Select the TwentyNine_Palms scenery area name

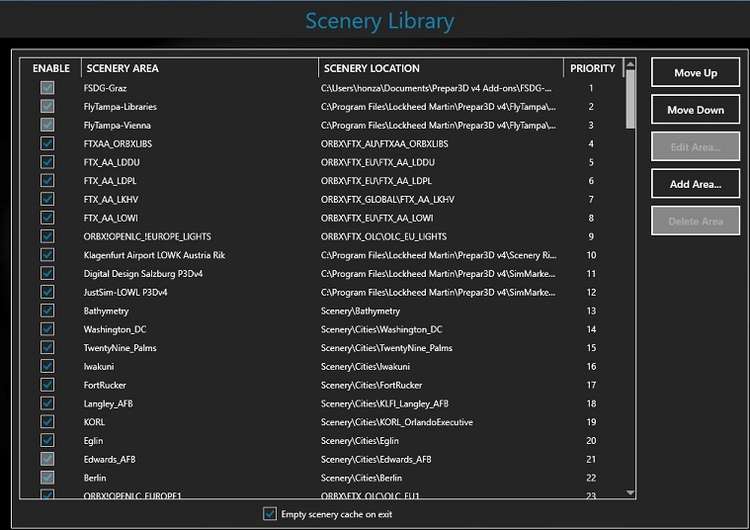click(120, 348)
